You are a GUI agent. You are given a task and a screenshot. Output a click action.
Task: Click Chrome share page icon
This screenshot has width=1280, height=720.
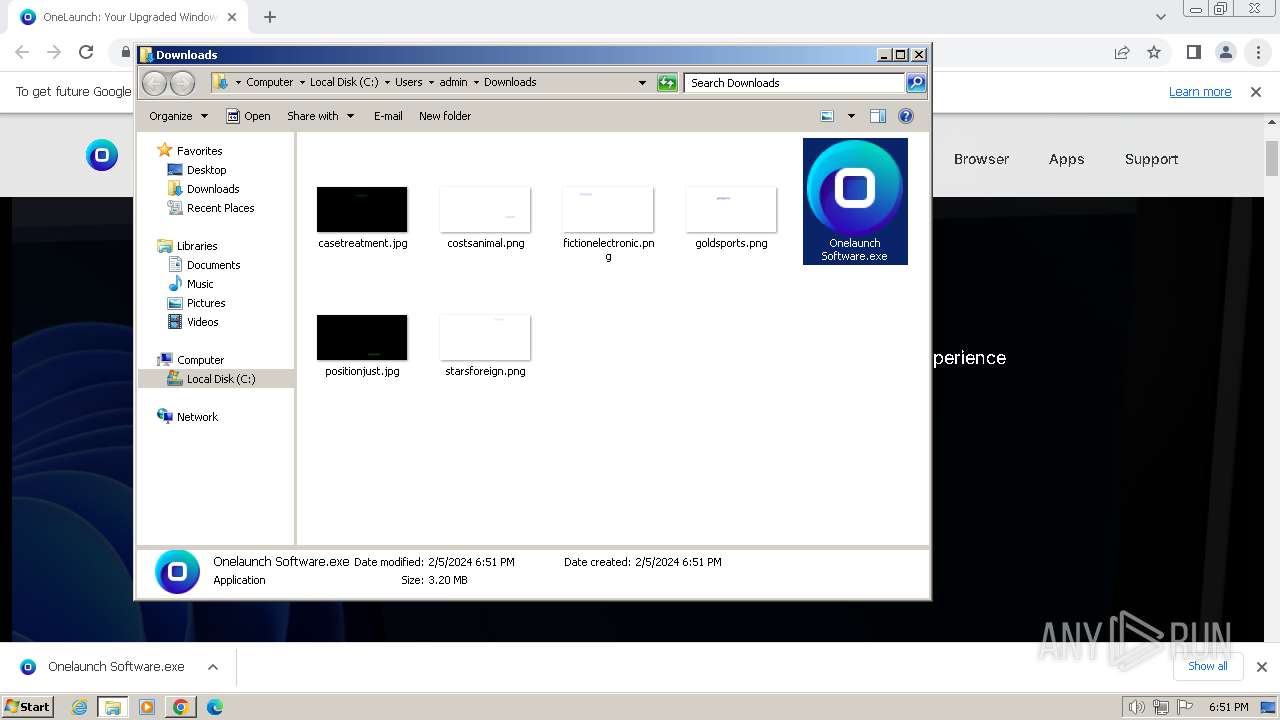pyautogui.click(x=1122, y=53)
